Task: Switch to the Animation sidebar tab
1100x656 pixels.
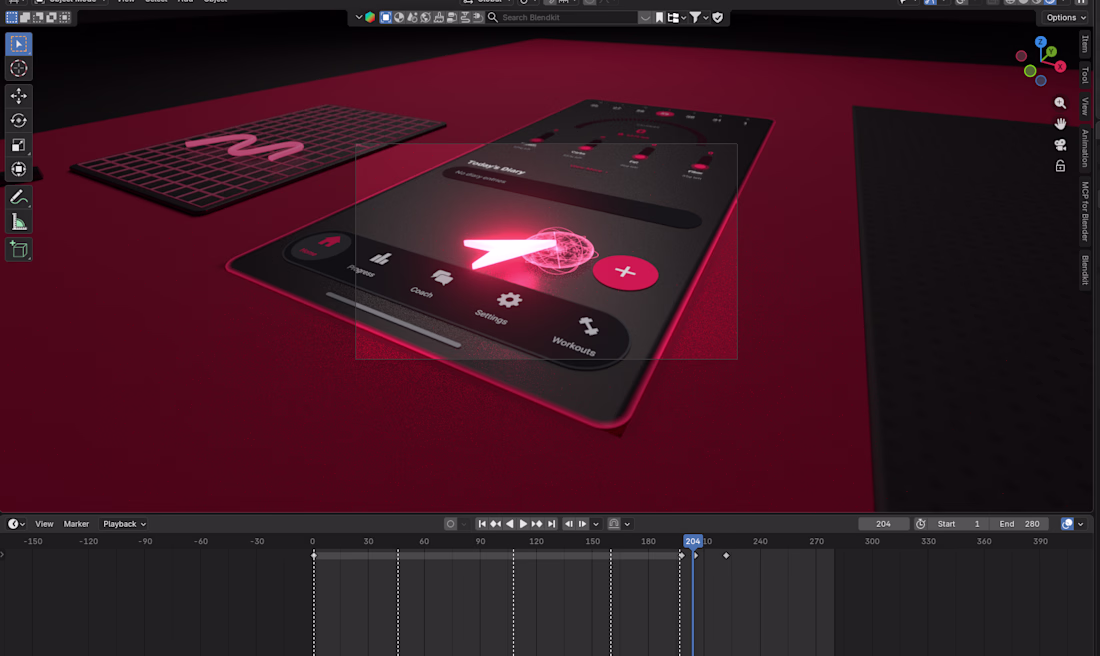Action: click(1085, 148)
